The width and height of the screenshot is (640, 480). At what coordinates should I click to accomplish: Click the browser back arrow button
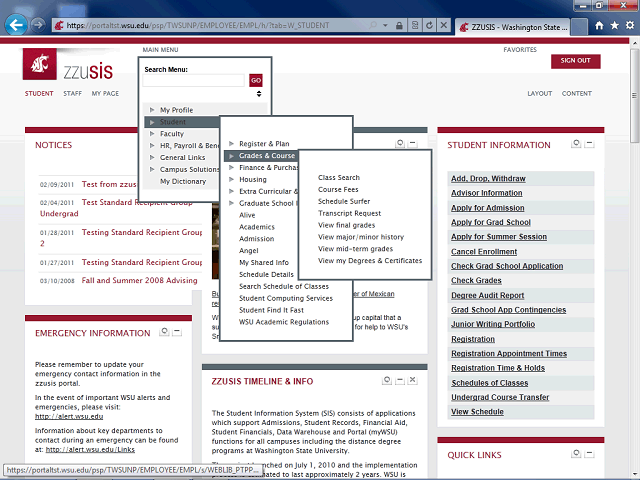(x=16, y=25)
